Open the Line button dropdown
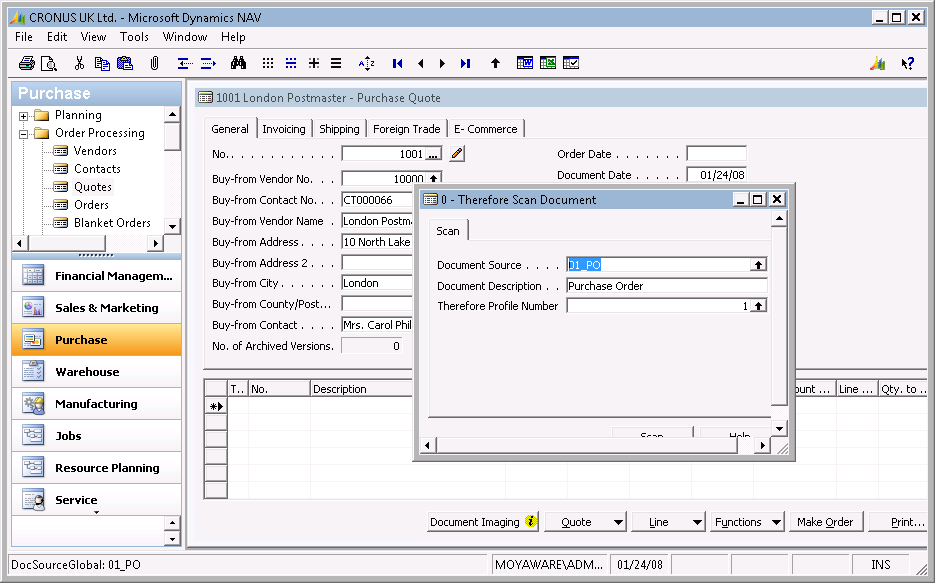This screenshot has width=935, height=583. click(697, 522)
